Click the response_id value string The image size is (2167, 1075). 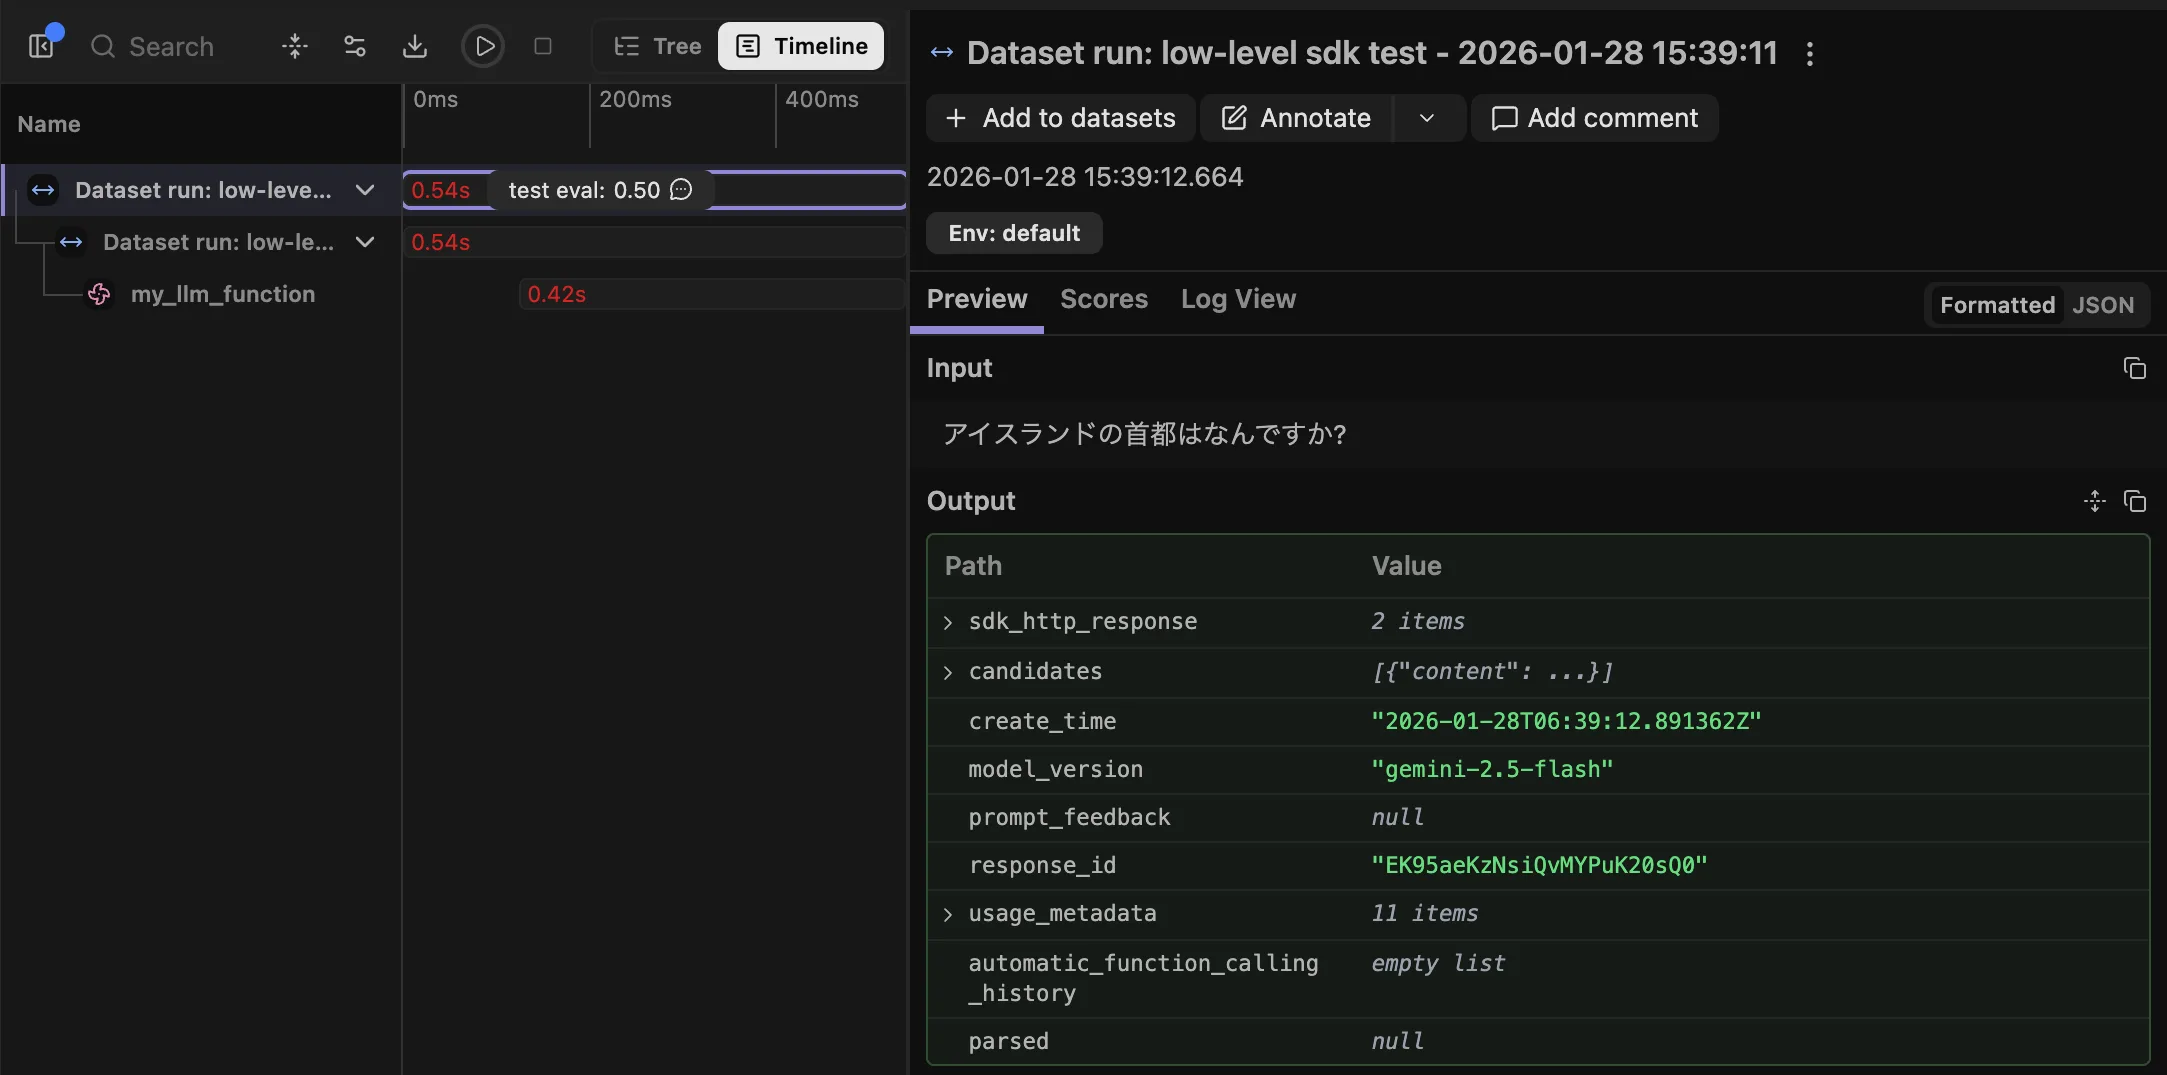[1539, 865]
